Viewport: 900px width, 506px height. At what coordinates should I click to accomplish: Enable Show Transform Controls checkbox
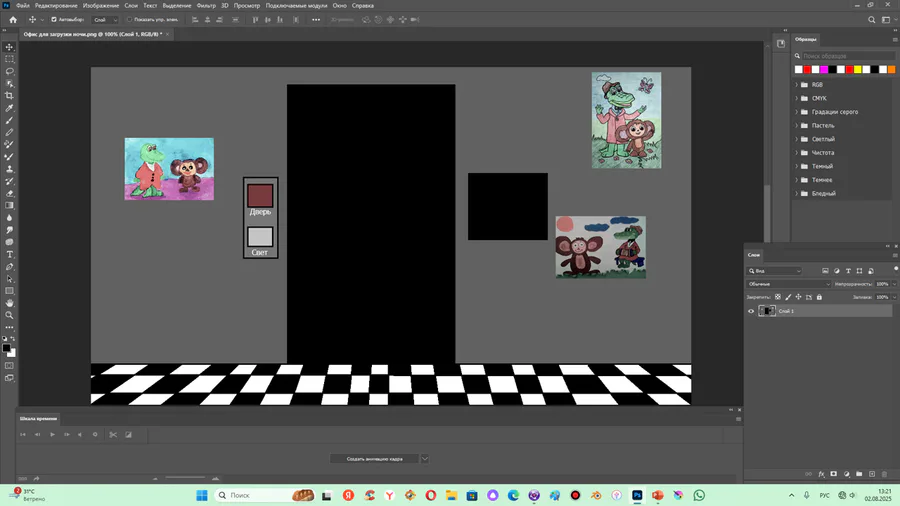[130, 20]
